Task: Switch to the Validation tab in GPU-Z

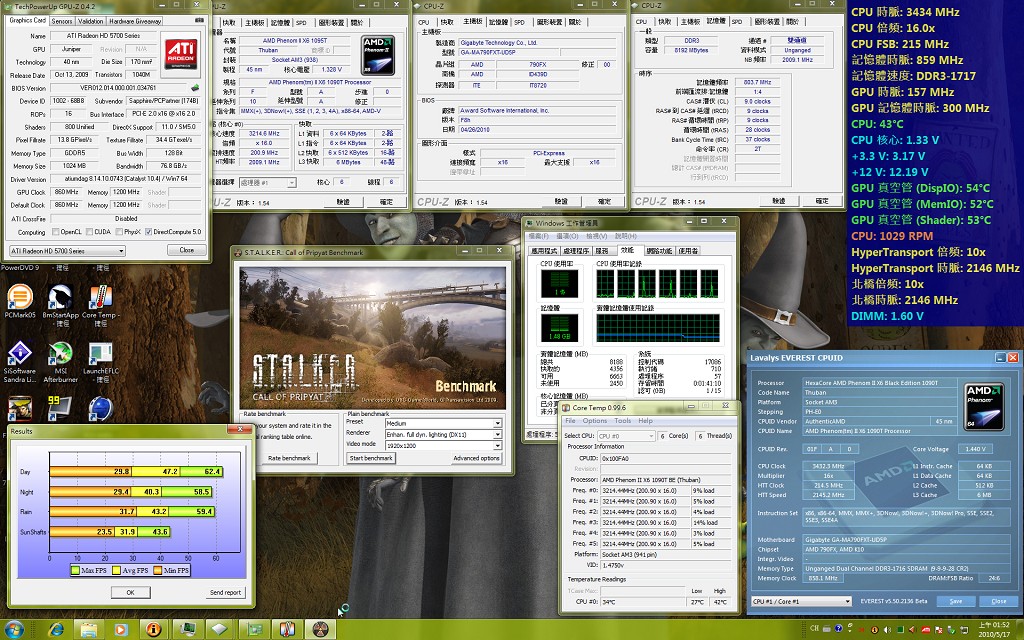Action: coord(91,21)
